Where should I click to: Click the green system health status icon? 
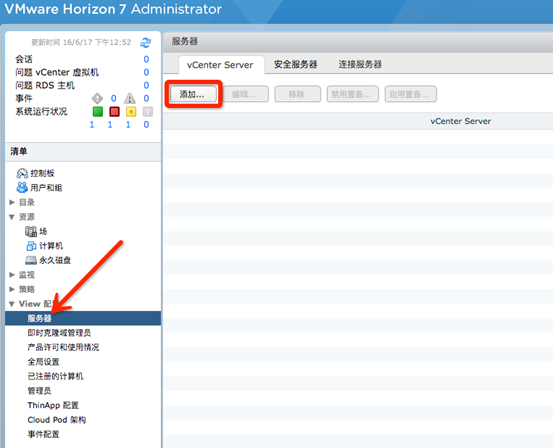pyautogui.click(x=98, y=112)
